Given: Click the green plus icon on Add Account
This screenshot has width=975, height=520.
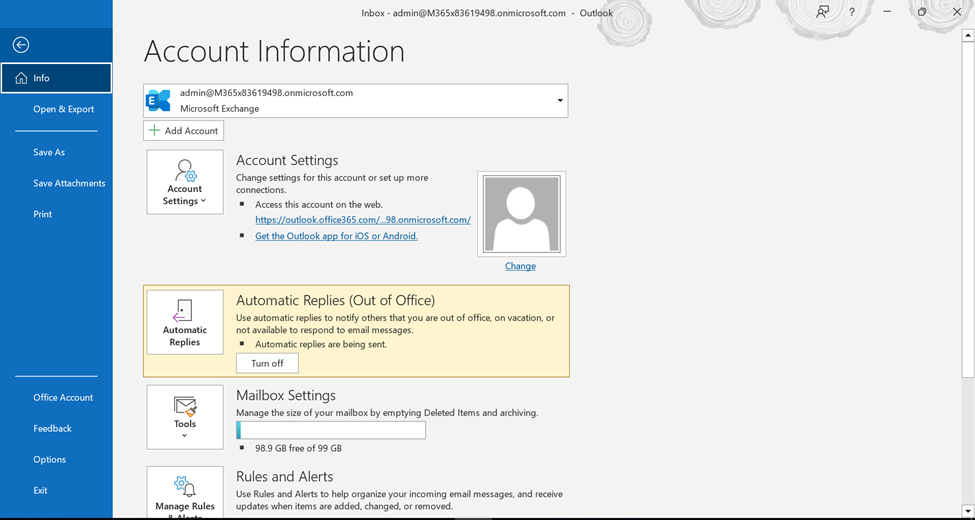Looking at the screenshot, I should tap(154, 131).
